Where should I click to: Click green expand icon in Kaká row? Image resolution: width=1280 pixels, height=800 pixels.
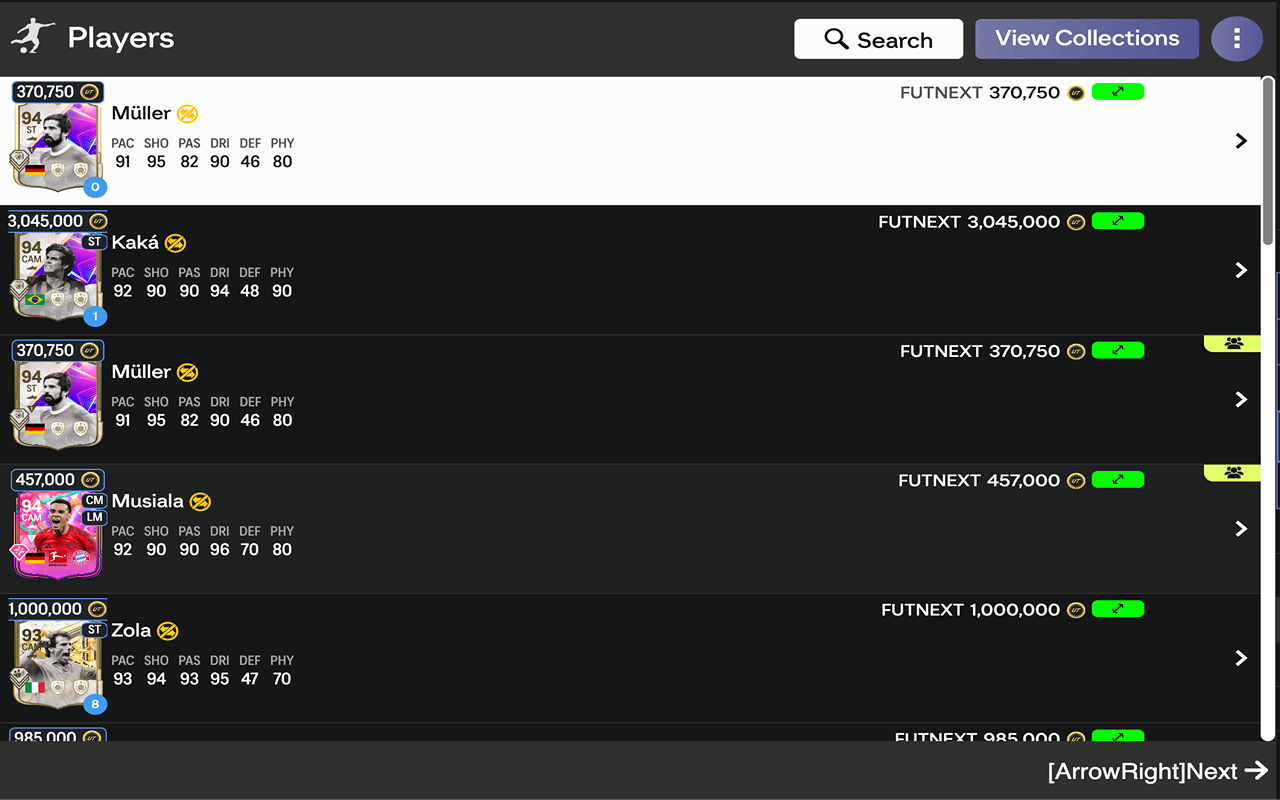click(x=1117, y=221)
